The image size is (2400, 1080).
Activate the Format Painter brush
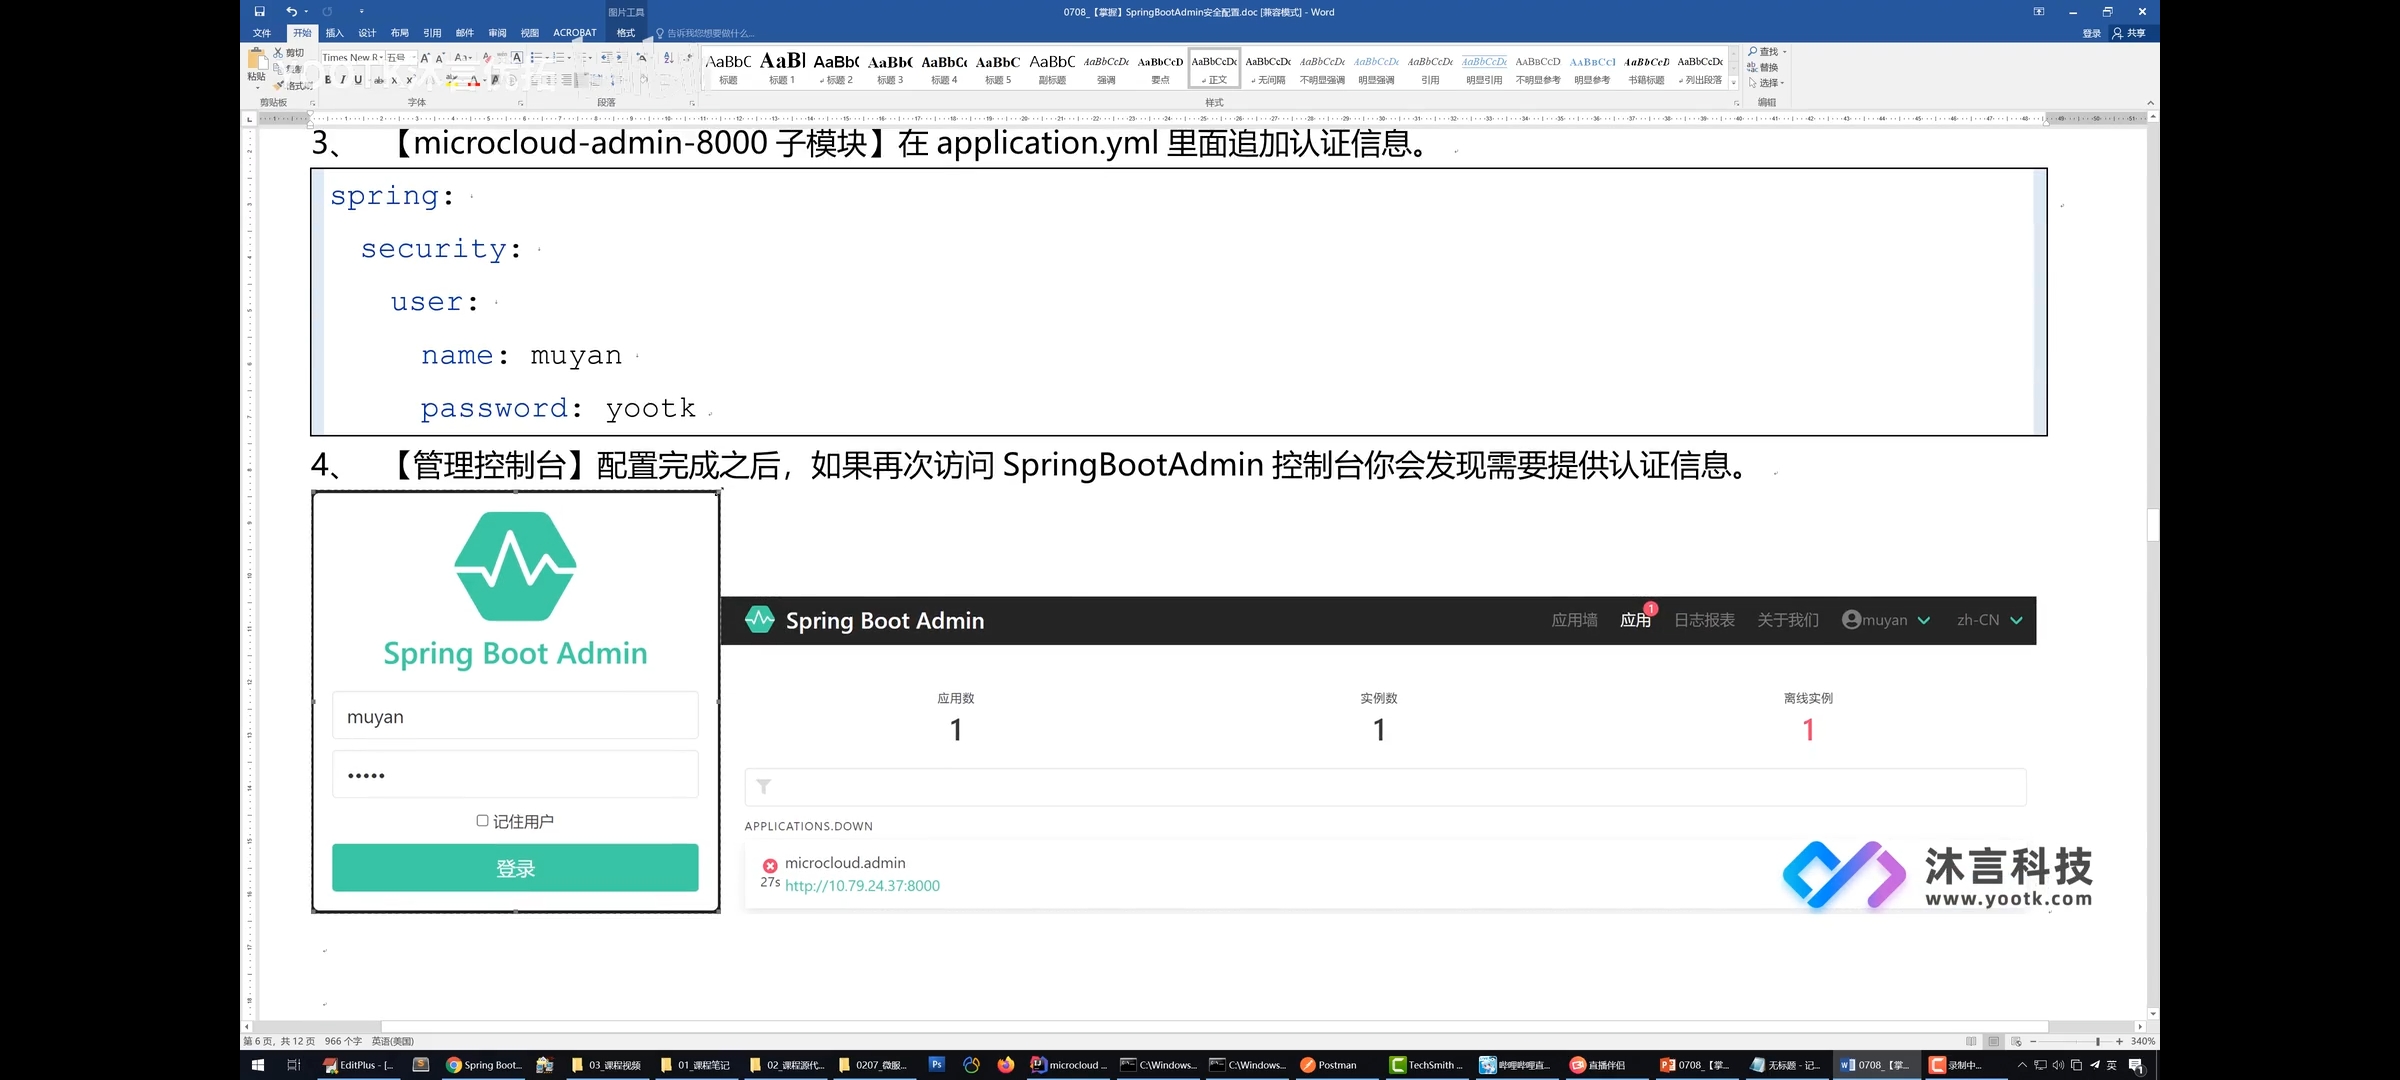[x=279, y=86]
